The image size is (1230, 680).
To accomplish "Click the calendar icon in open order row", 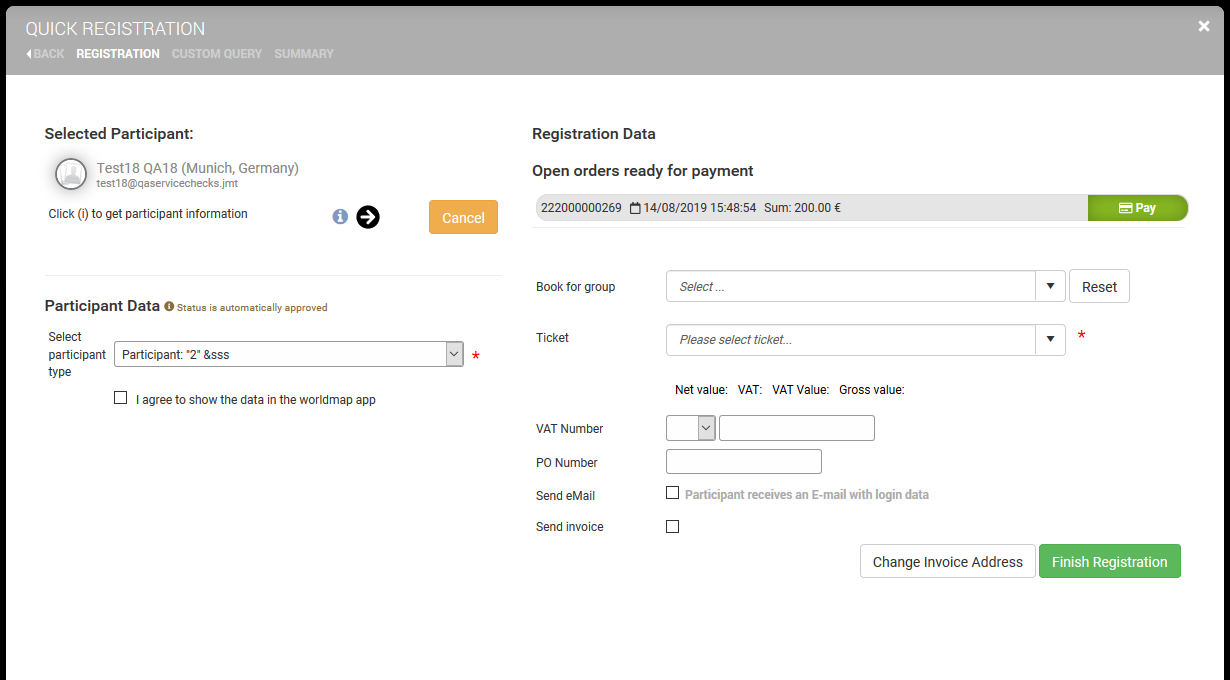I will (635, 208).
